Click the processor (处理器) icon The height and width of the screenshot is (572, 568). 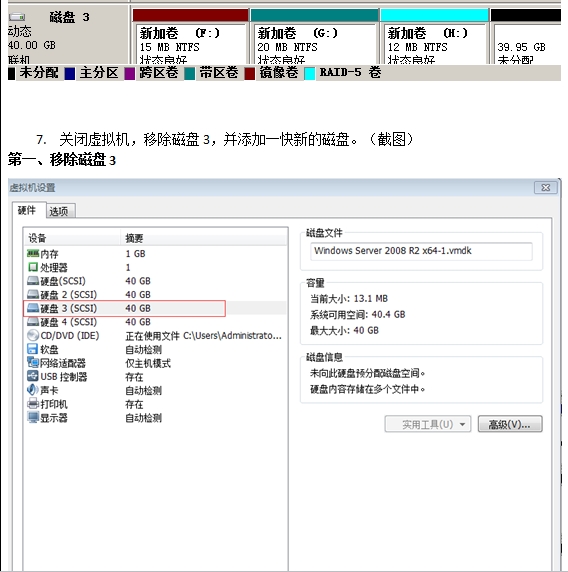pyautogui.click(x=33, y=267)
